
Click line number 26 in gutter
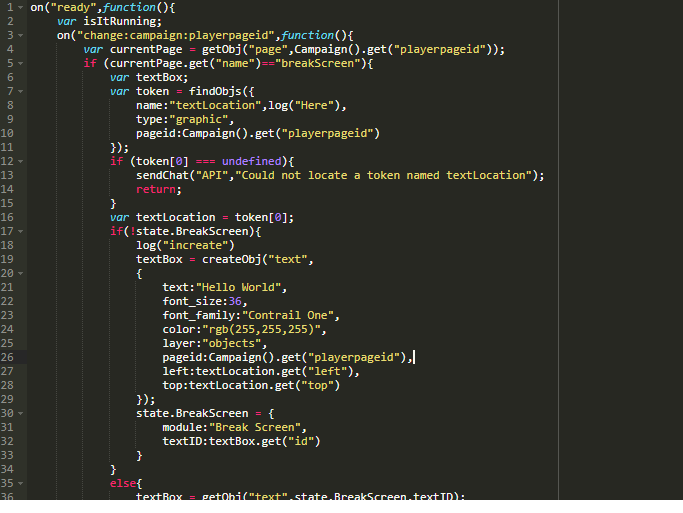click(x=7, y=357)
